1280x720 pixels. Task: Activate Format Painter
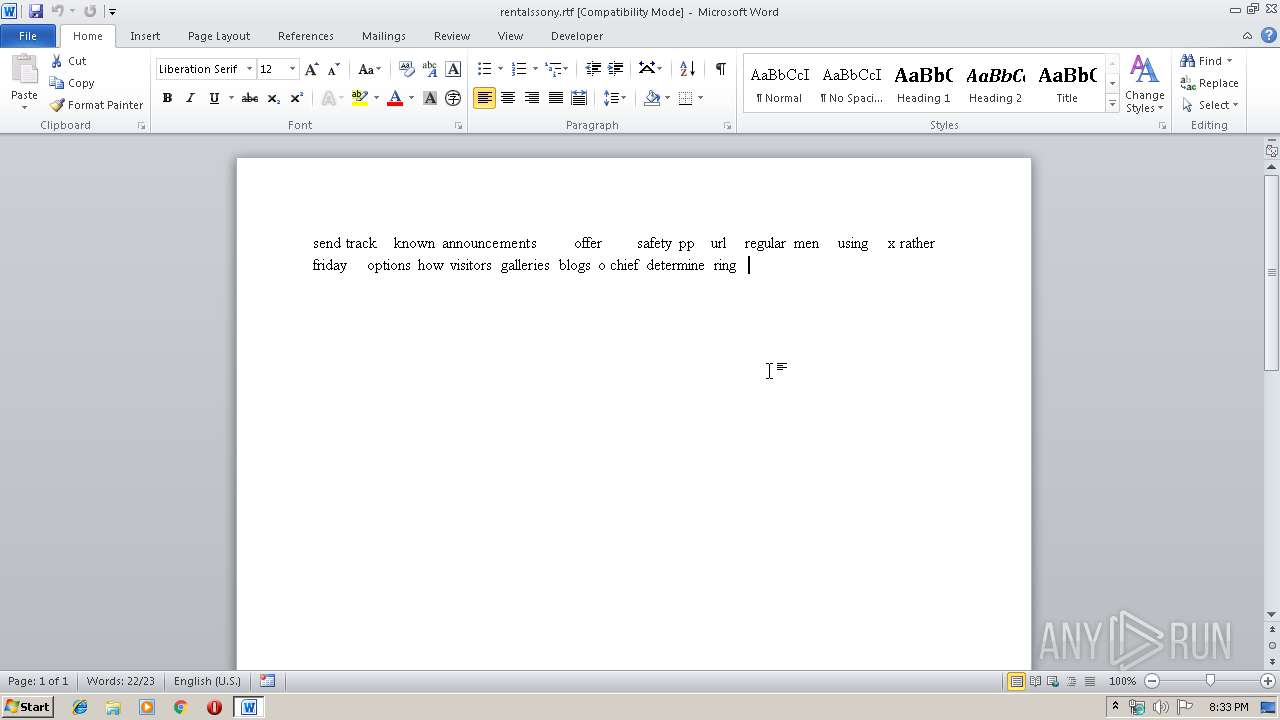click(x=97, y=105)
